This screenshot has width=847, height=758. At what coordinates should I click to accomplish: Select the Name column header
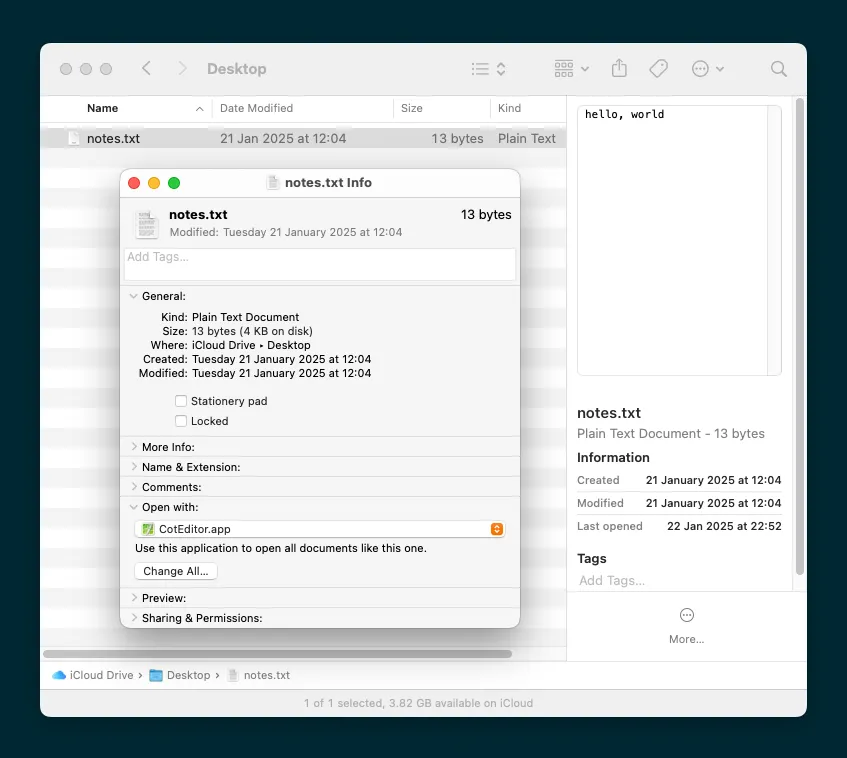102,108
